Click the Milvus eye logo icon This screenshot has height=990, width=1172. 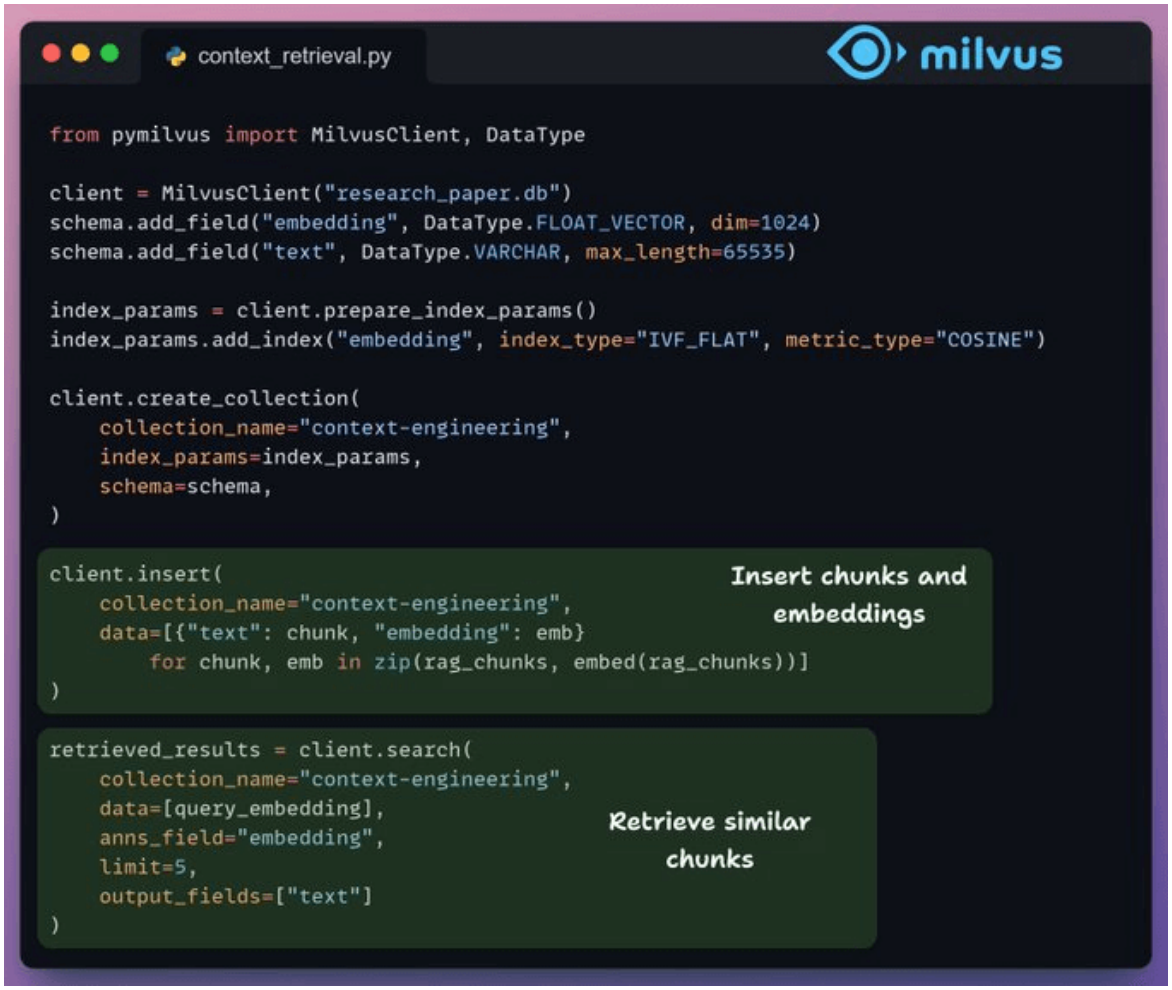[x=866, y=53]
